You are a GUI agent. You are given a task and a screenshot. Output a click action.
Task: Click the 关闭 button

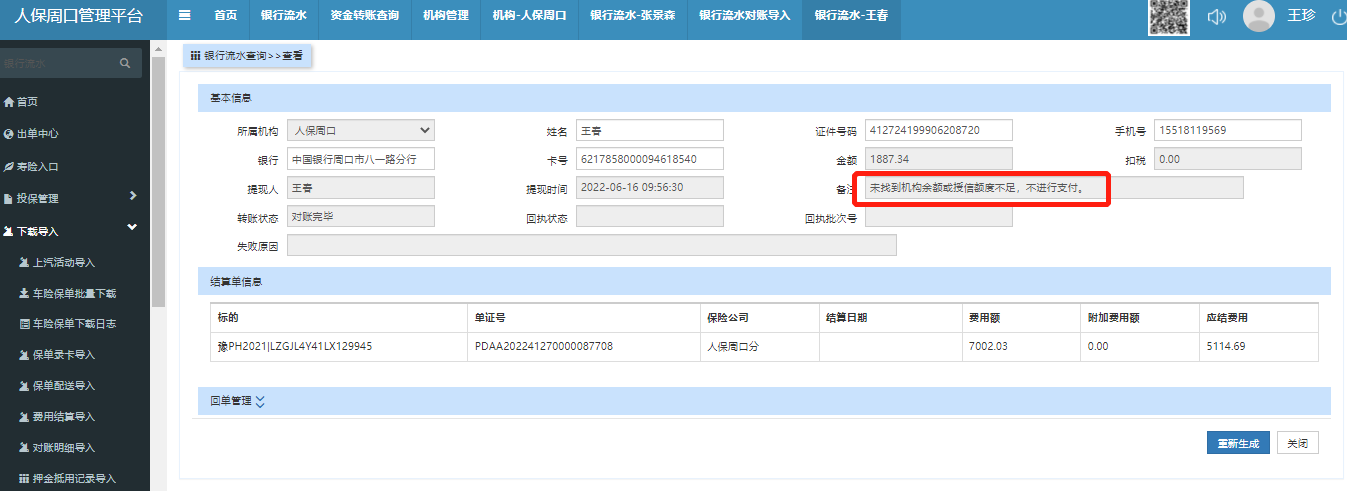click(x=1298, y=443)
